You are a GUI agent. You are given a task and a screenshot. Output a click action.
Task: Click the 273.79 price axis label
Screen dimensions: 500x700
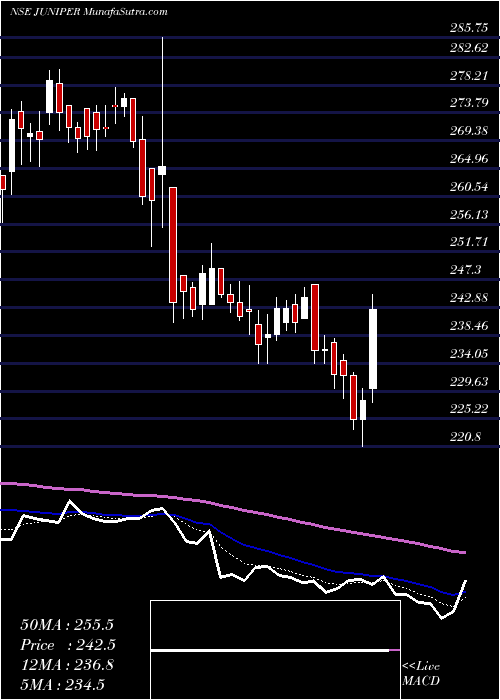468,104
